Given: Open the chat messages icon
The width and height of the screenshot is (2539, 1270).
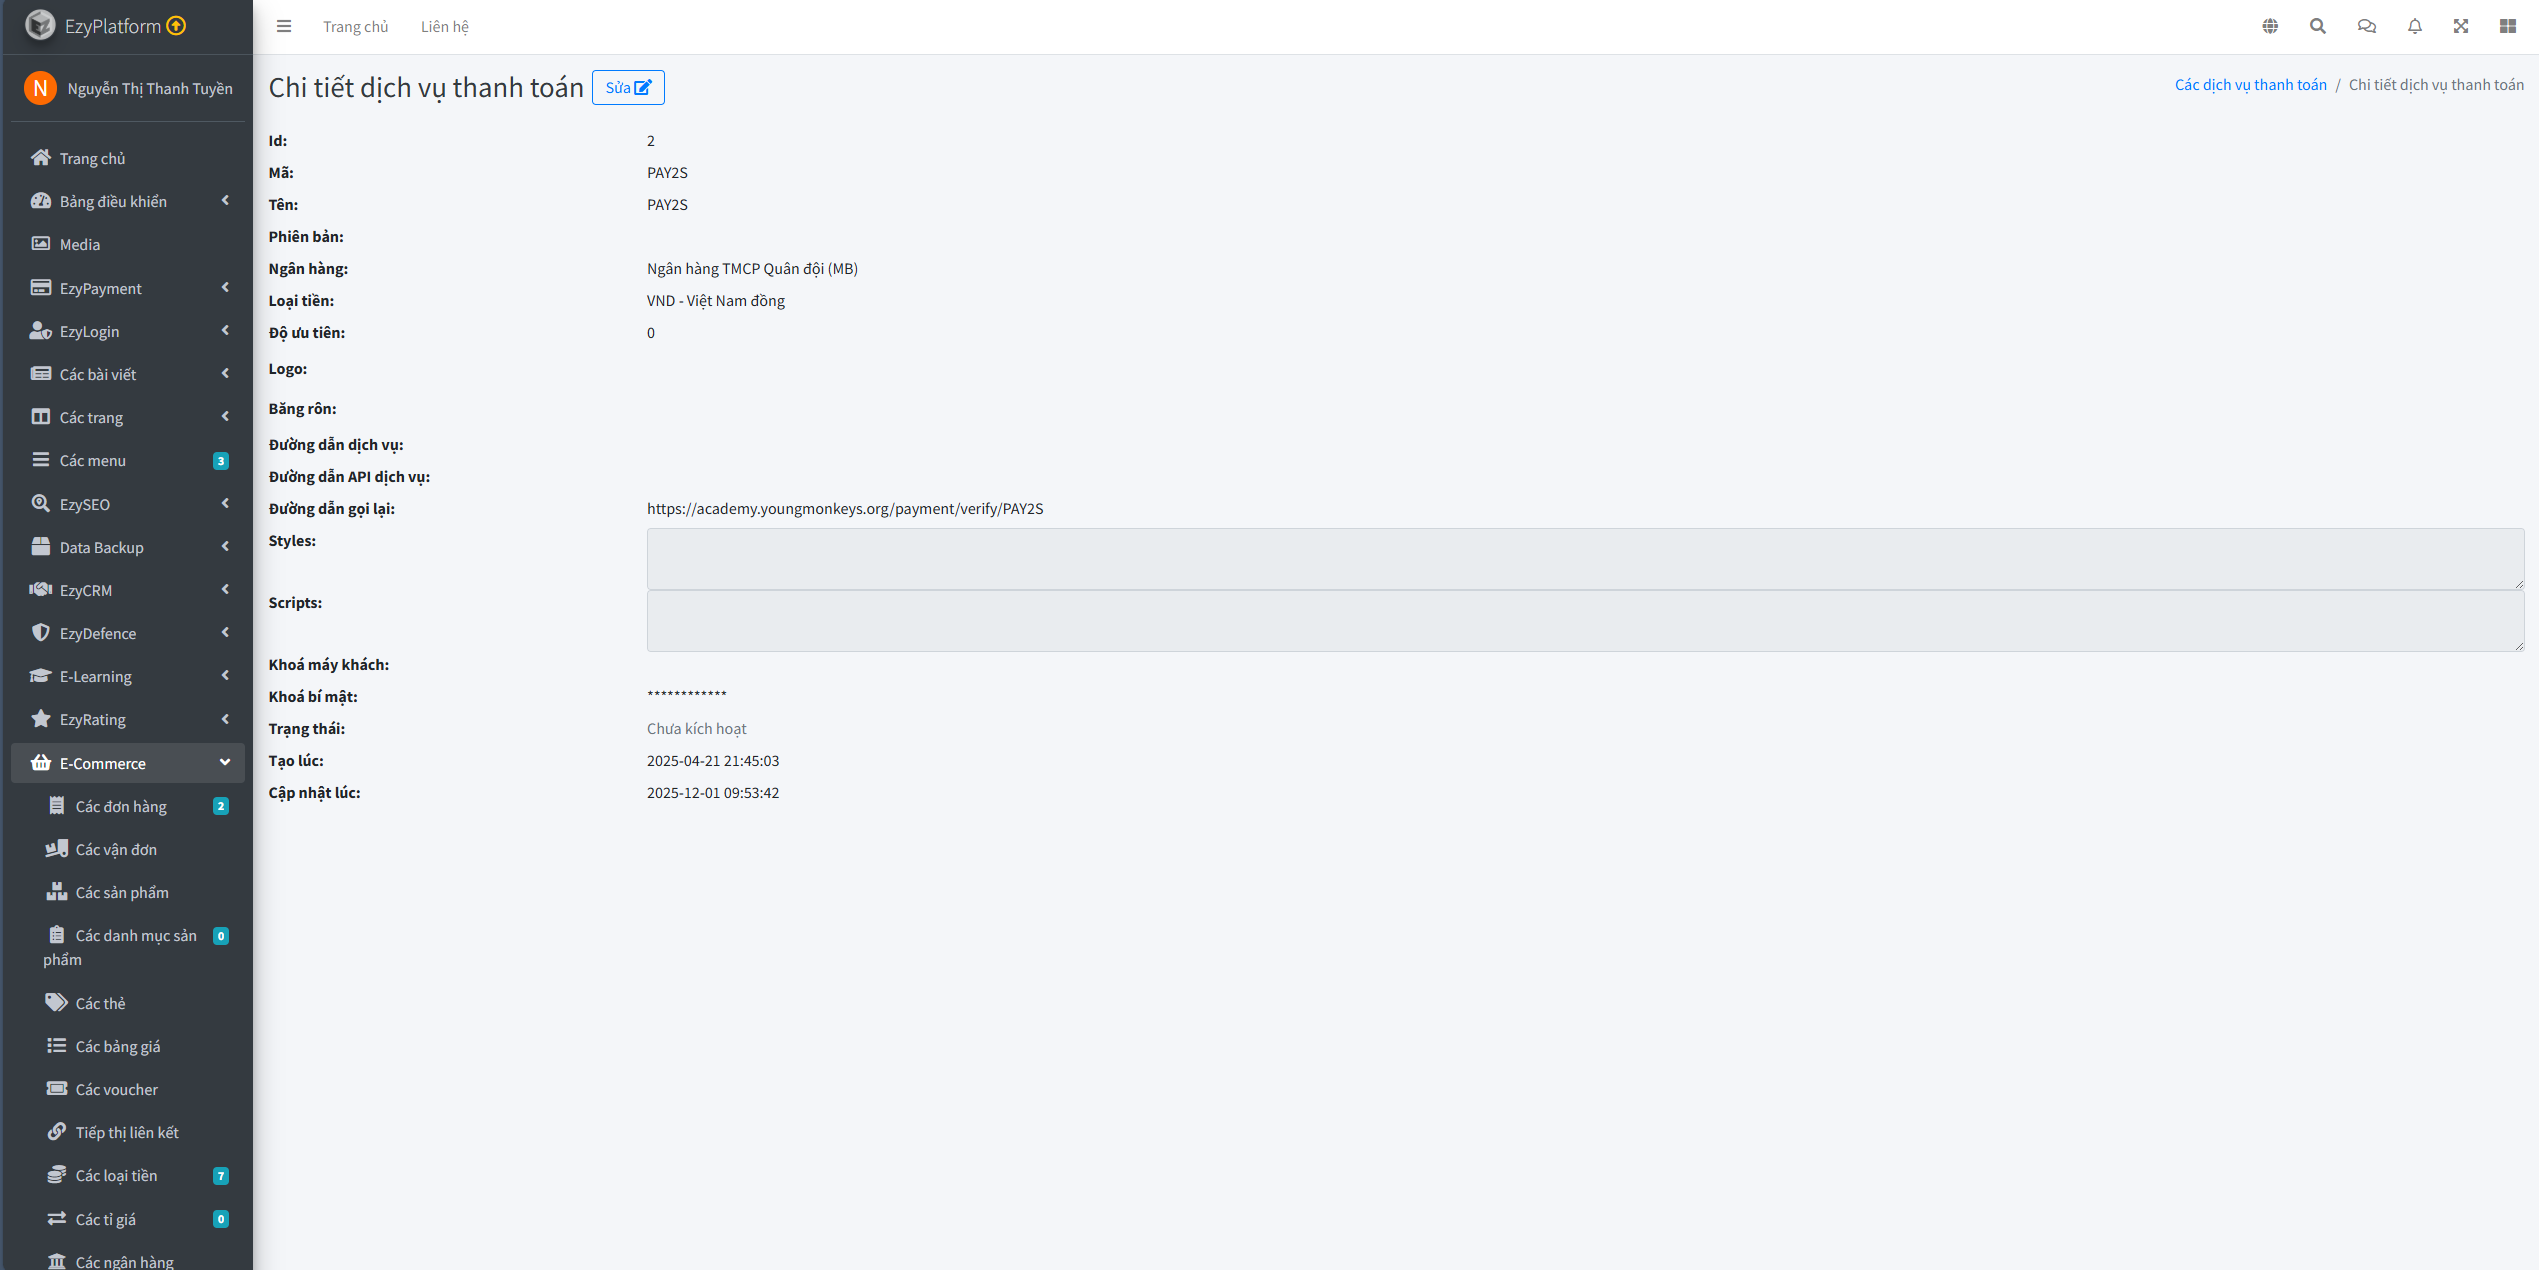Looking at the screenshot, I should coord(2366,26).
